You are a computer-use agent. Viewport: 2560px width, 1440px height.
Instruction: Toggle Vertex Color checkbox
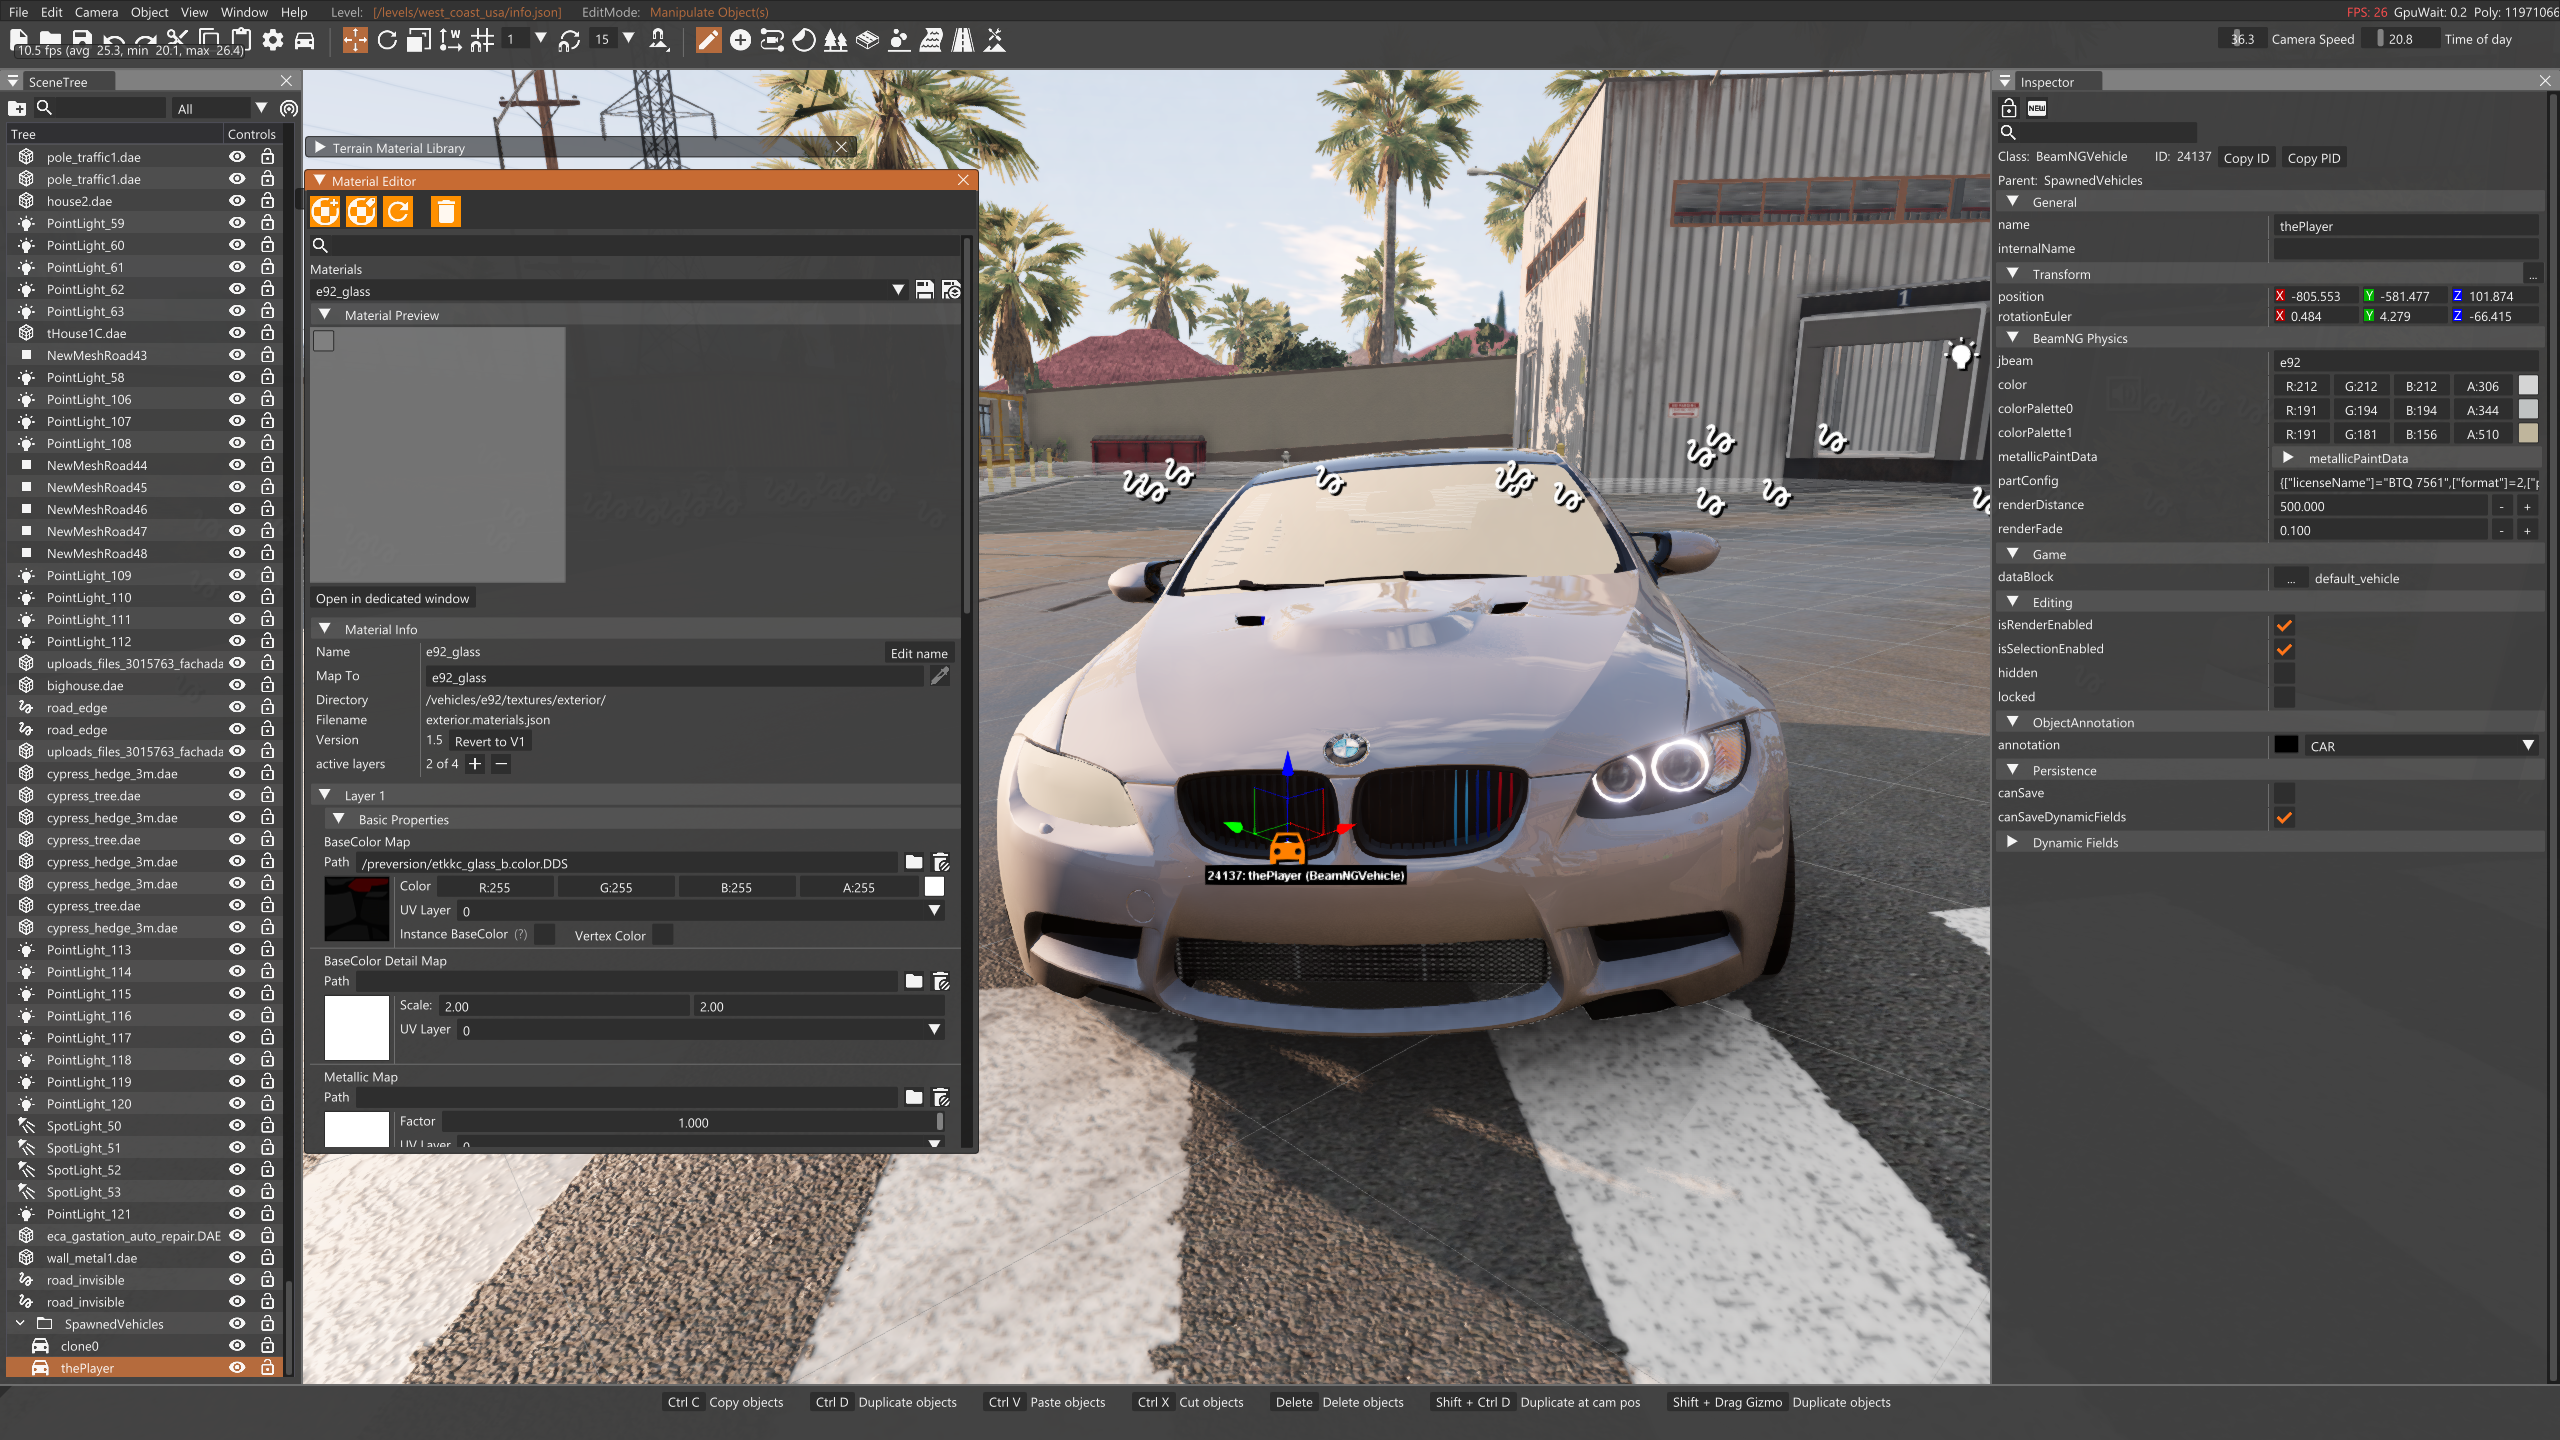tap(662, 934)
